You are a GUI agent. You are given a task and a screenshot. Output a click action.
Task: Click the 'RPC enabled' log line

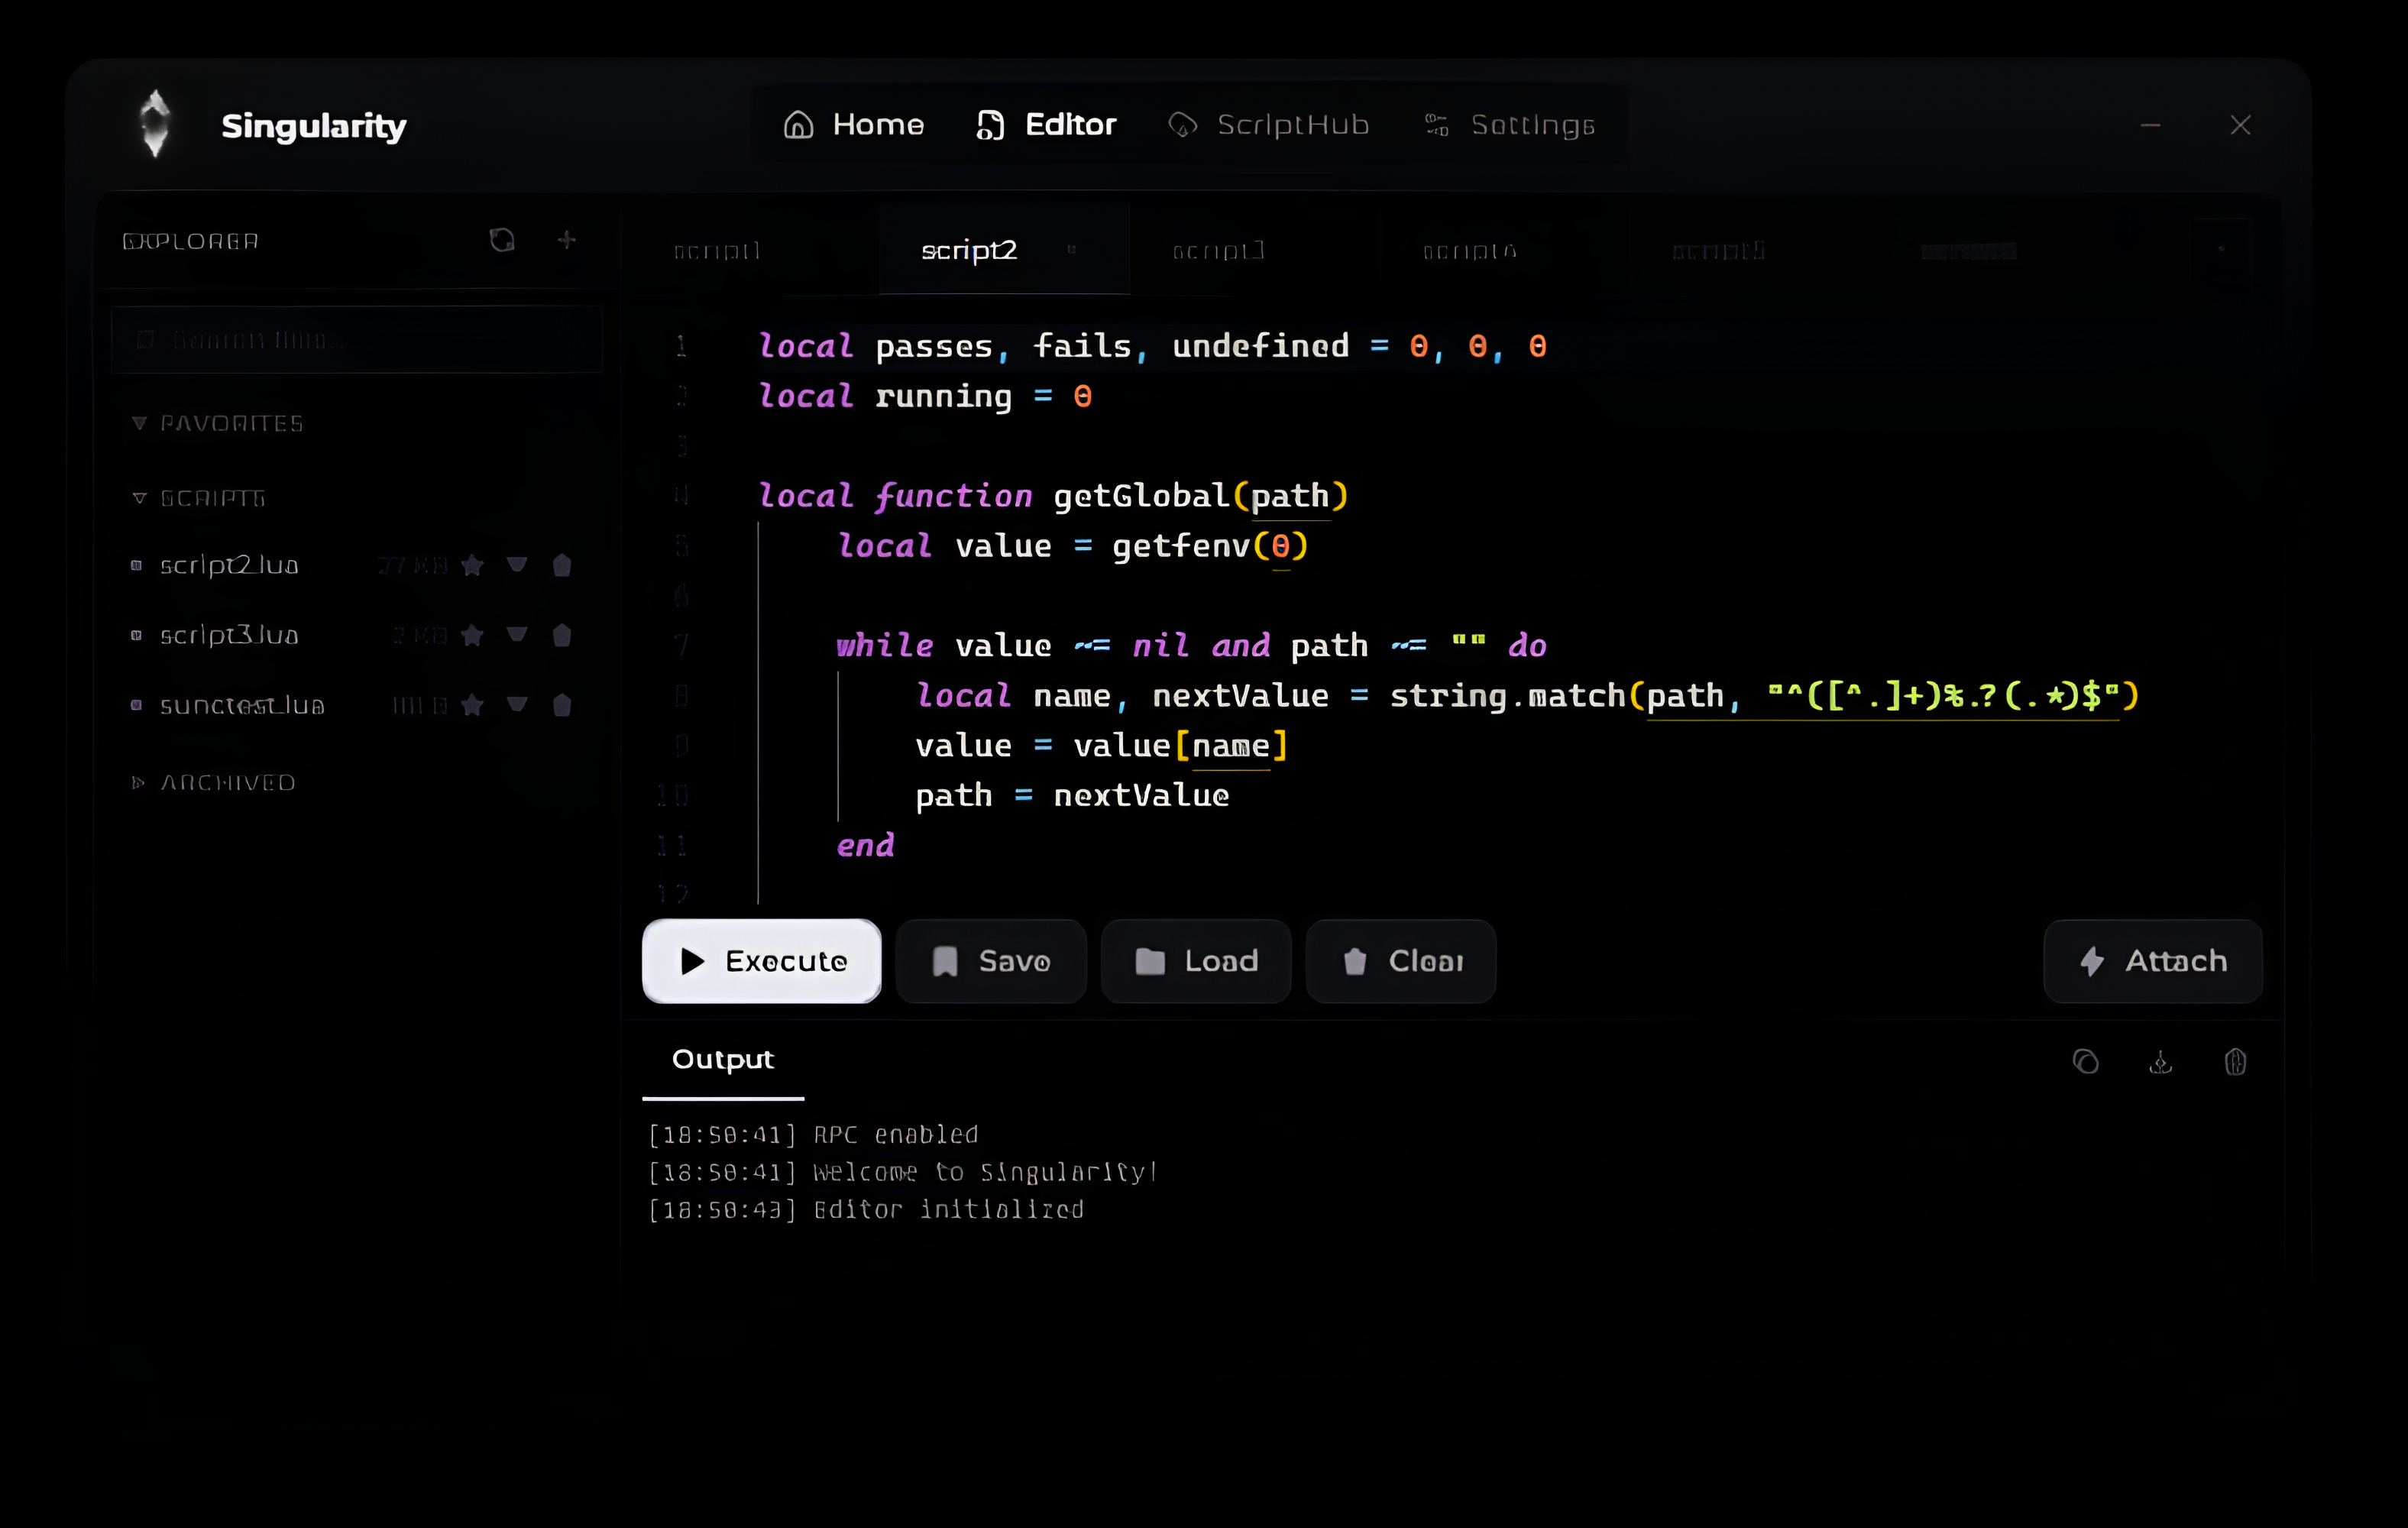click(813, 1135)
